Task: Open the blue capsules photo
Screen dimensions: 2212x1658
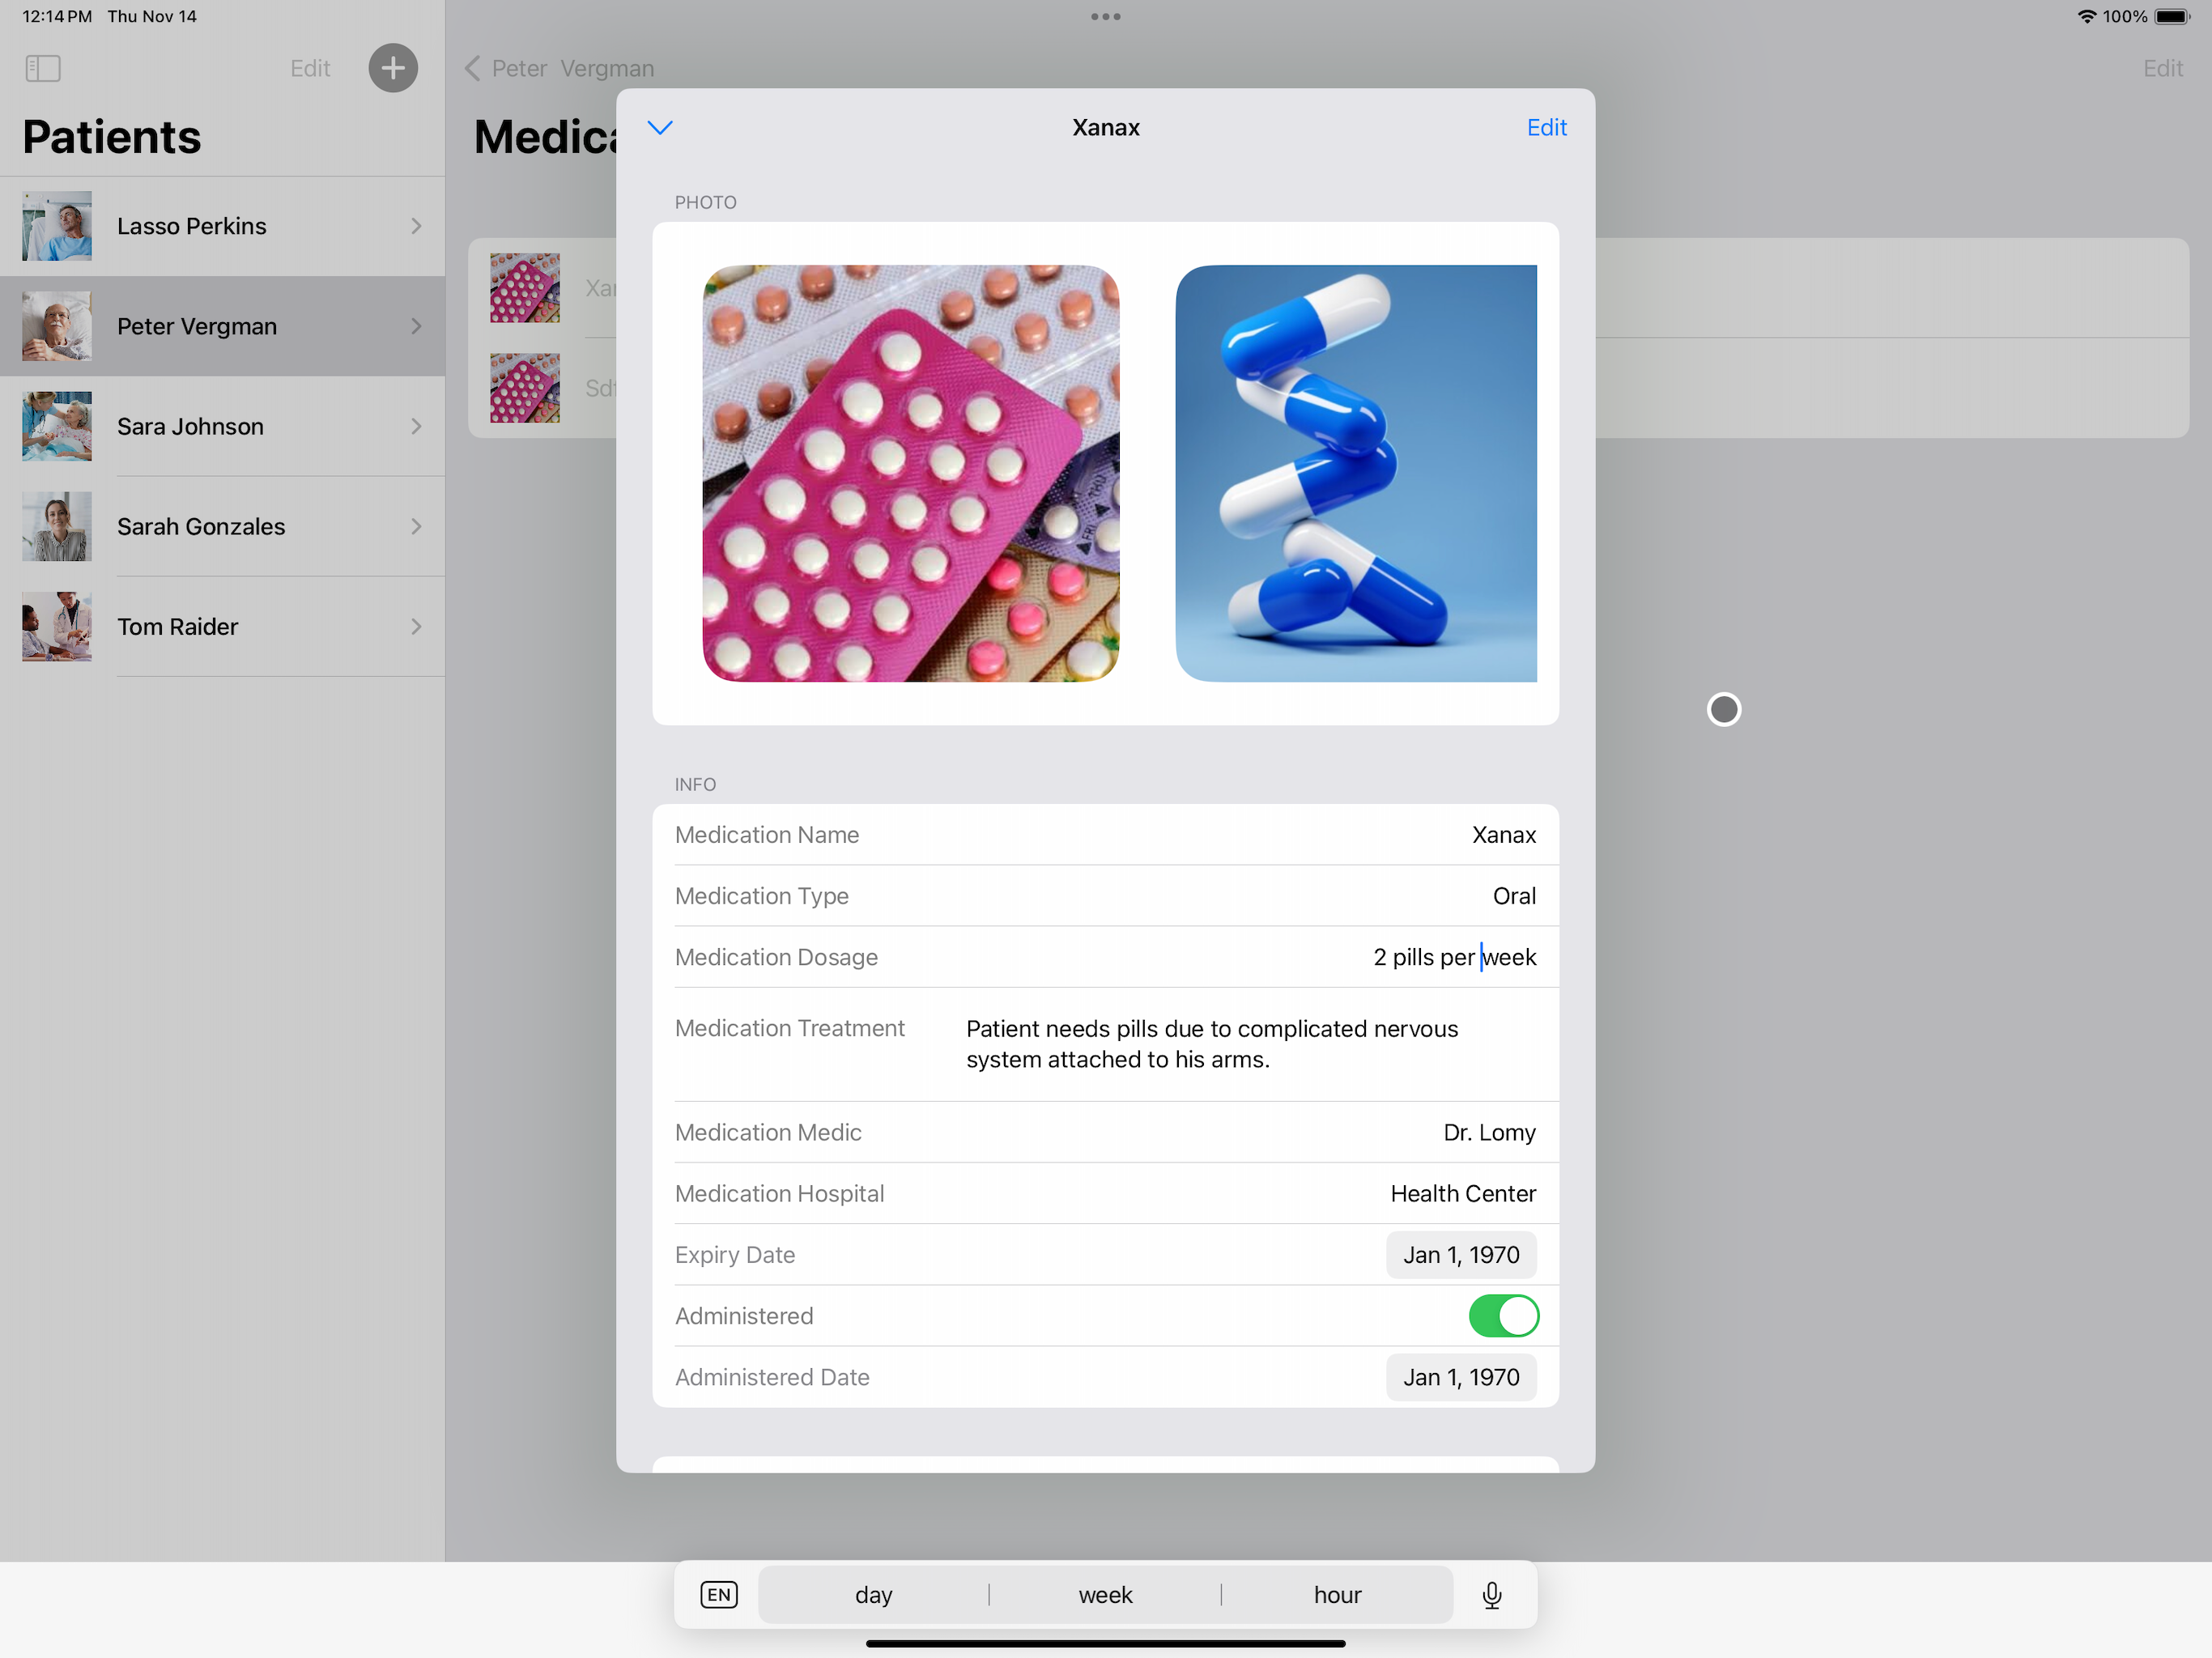Action: click(1356, 473)
